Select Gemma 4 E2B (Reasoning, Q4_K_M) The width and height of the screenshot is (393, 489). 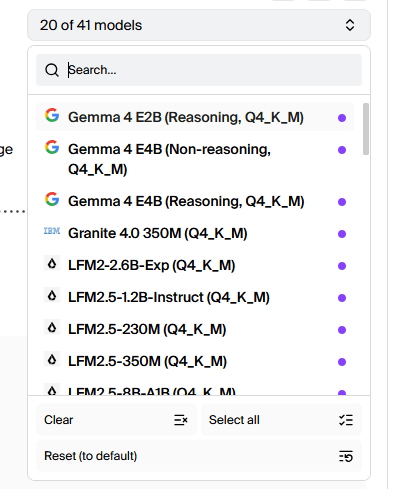(195, 117)
